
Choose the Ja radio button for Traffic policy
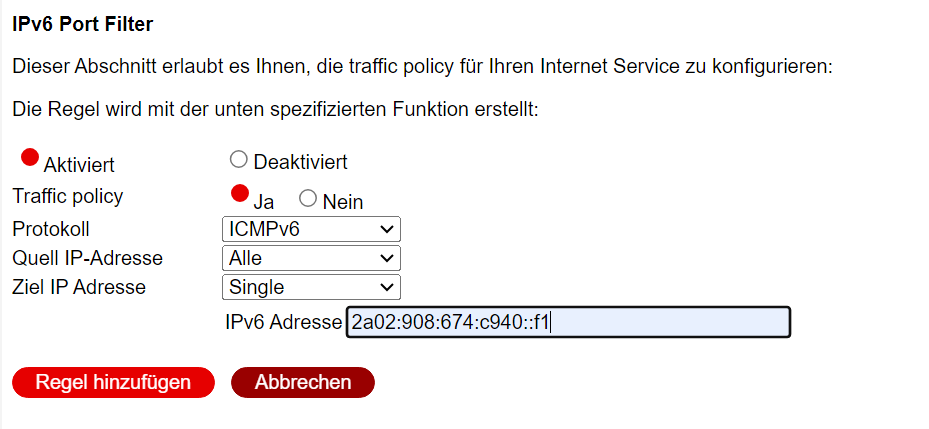[x=239, y=193]
